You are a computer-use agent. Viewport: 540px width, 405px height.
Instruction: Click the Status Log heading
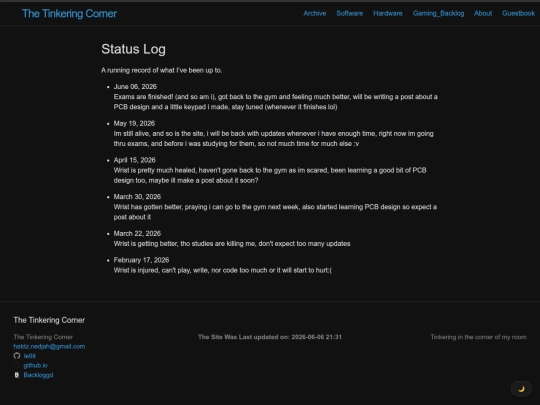[133, 49]
